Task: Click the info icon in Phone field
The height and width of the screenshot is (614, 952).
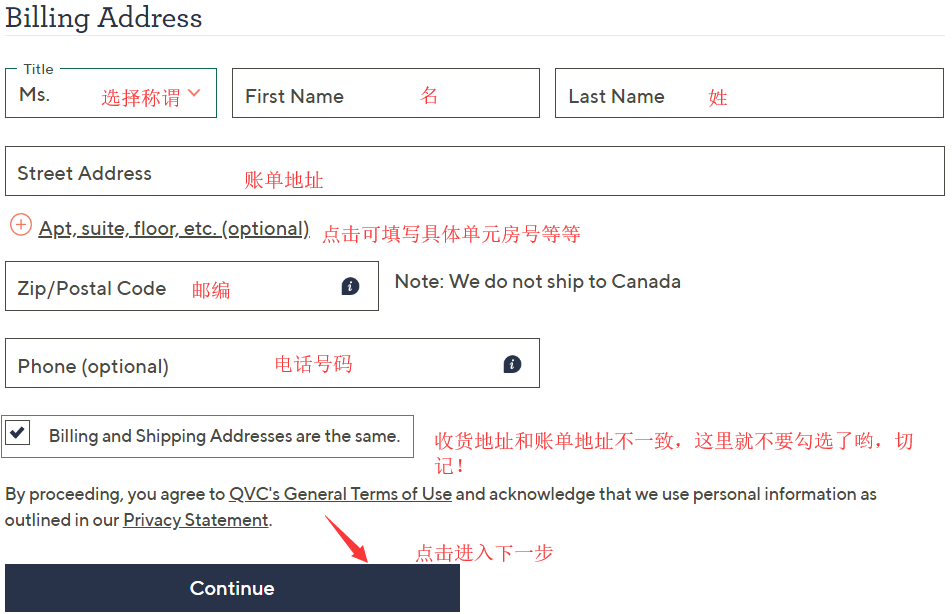Action: [512, 364]
